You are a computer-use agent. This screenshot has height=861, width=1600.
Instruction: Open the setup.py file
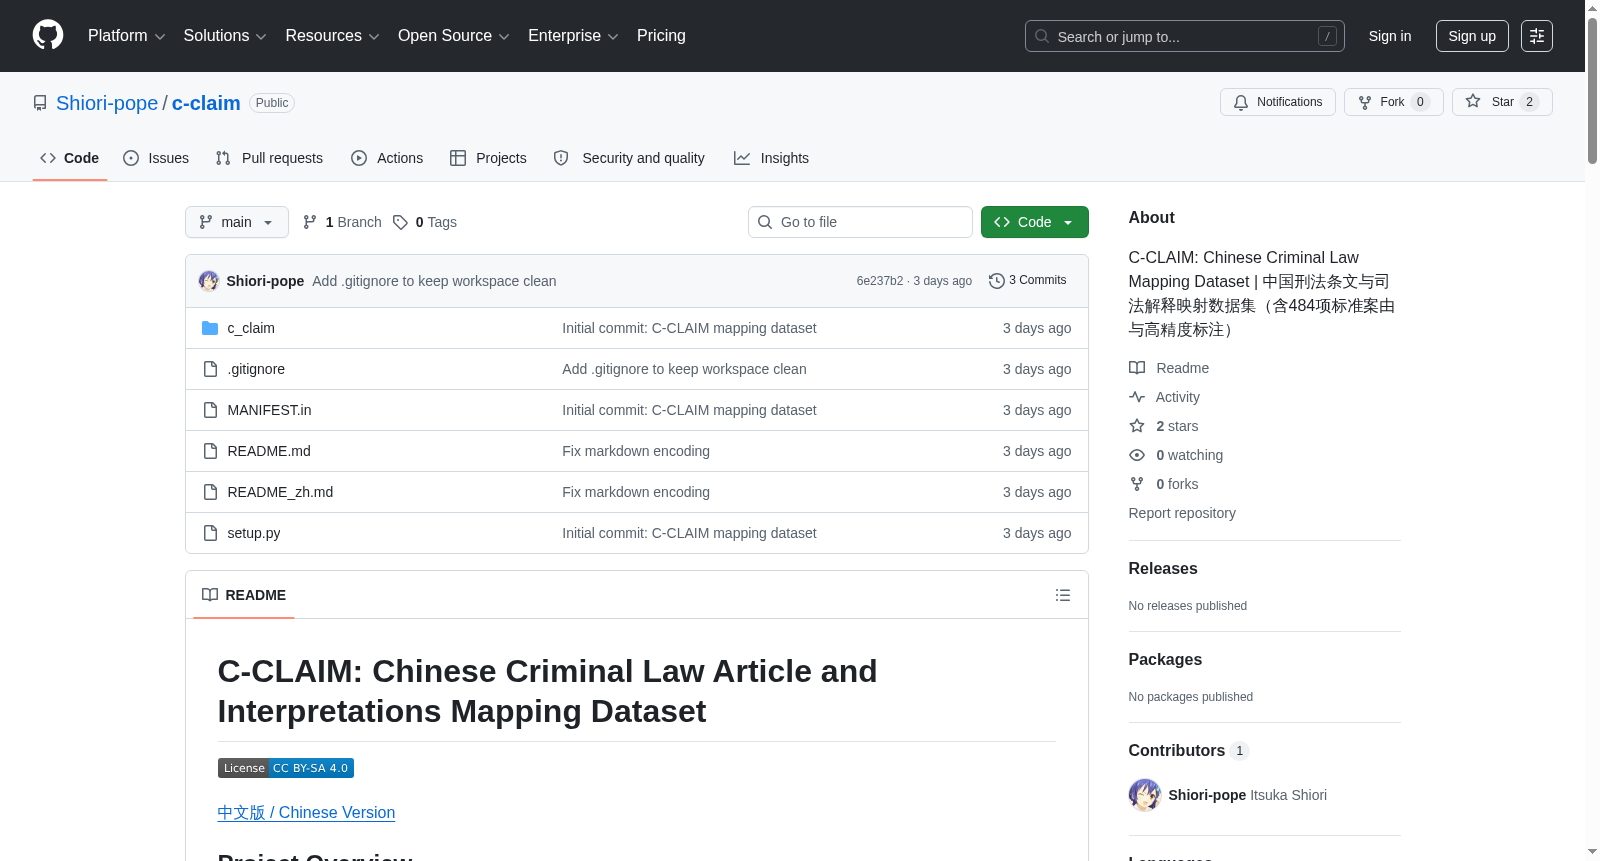tap(254, 533)
